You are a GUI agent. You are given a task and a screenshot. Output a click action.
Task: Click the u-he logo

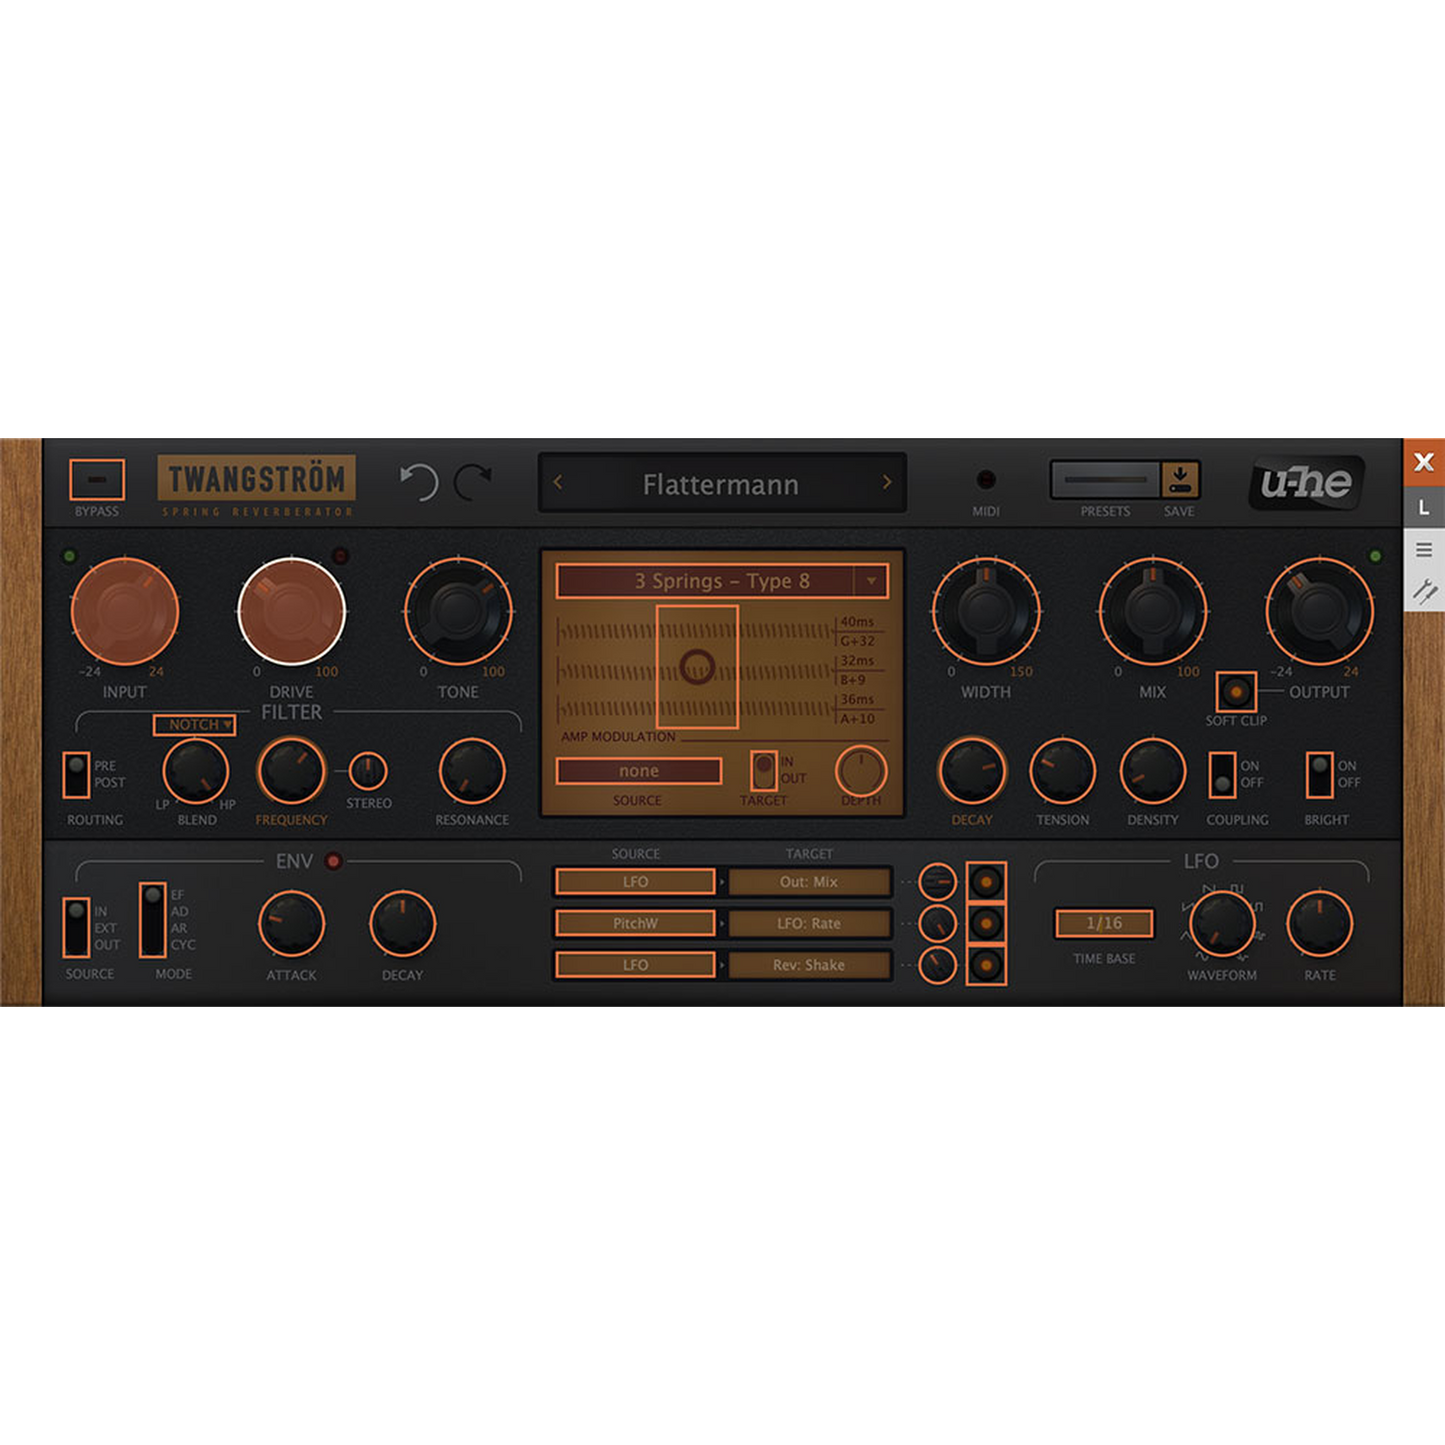pyautogui.click(x=1306, y=483)
